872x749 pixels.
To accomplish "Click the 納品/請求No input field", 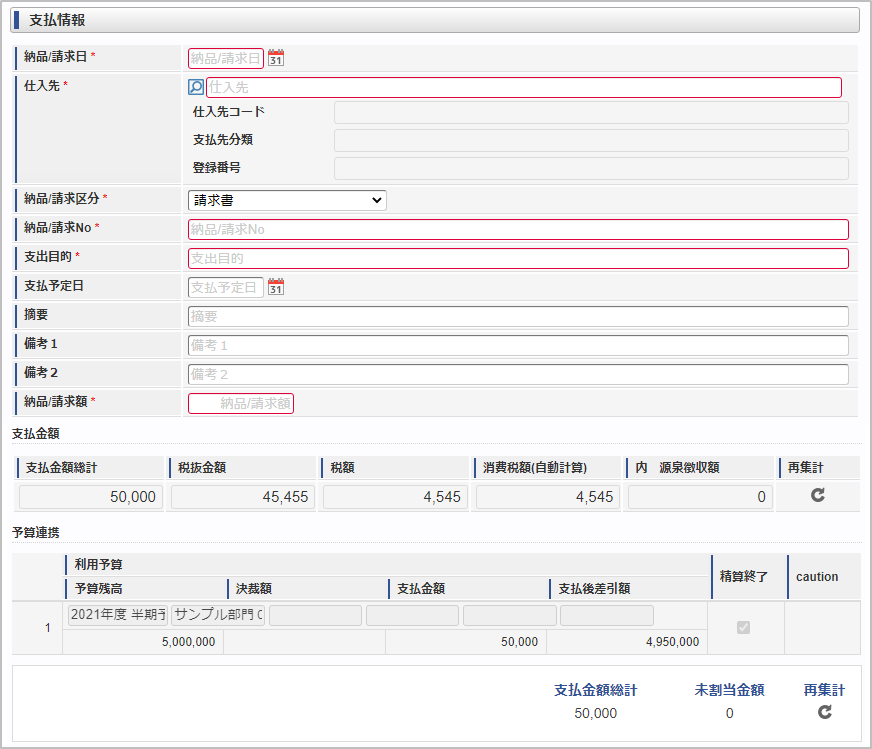I will (x=518, y=229).
